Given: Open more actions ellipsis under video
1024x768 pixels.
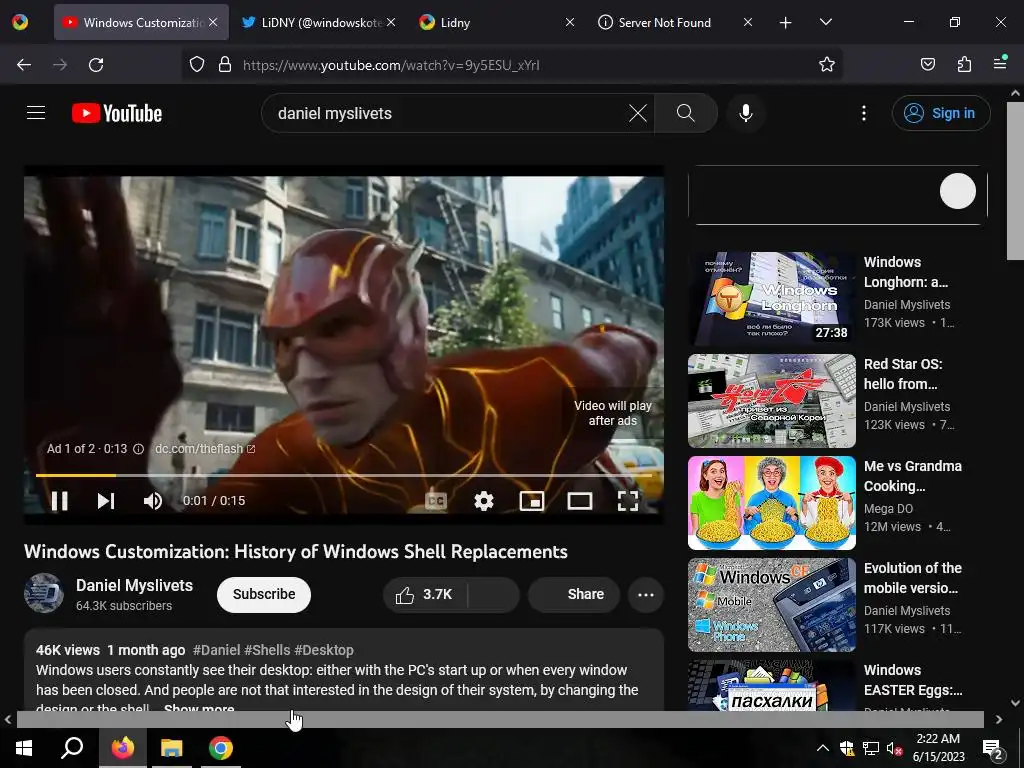Looking at the screenshot, I should 646,594.
